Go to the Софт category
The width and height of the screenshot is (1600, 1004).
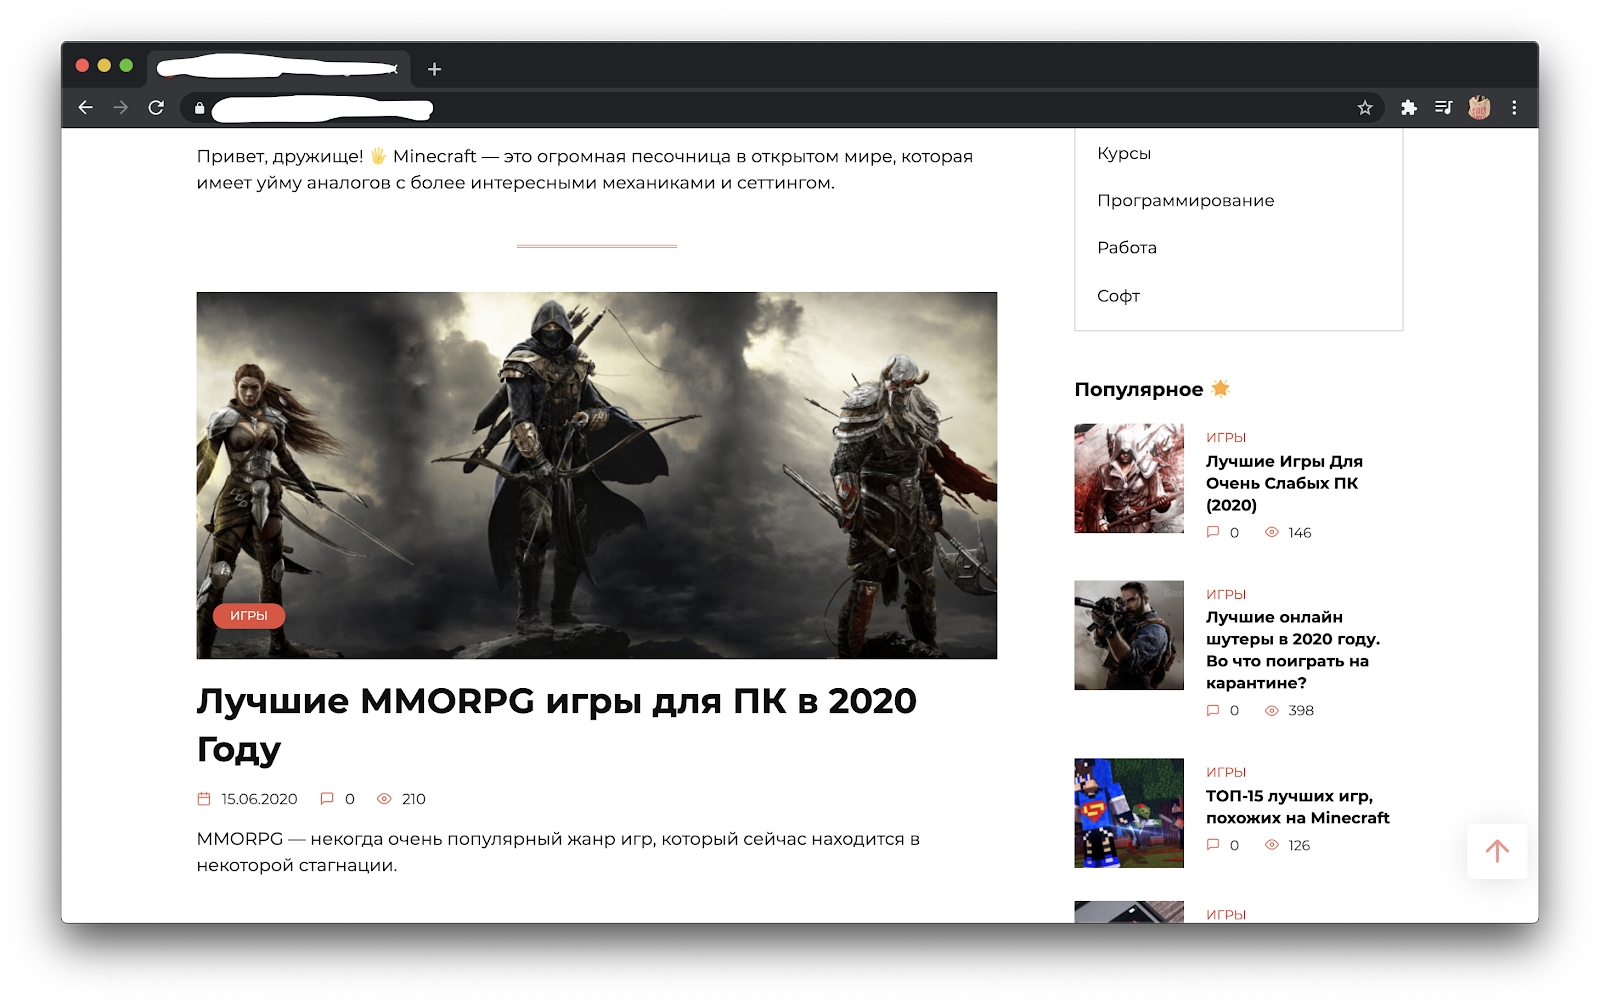pyautogui.click(x=1118, y=296)
